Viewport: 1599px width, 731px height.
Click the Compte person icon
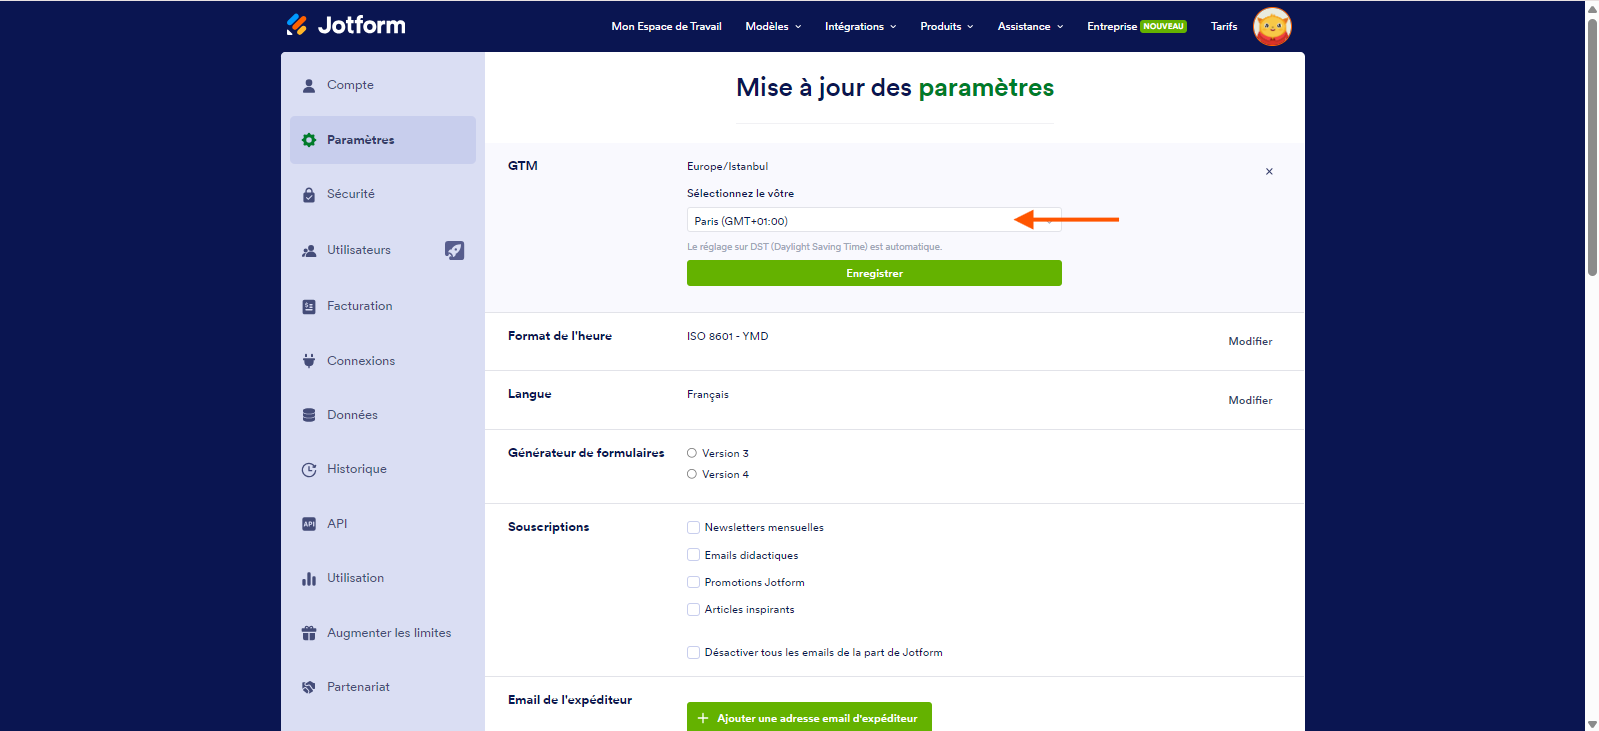[x=309, y=85]
